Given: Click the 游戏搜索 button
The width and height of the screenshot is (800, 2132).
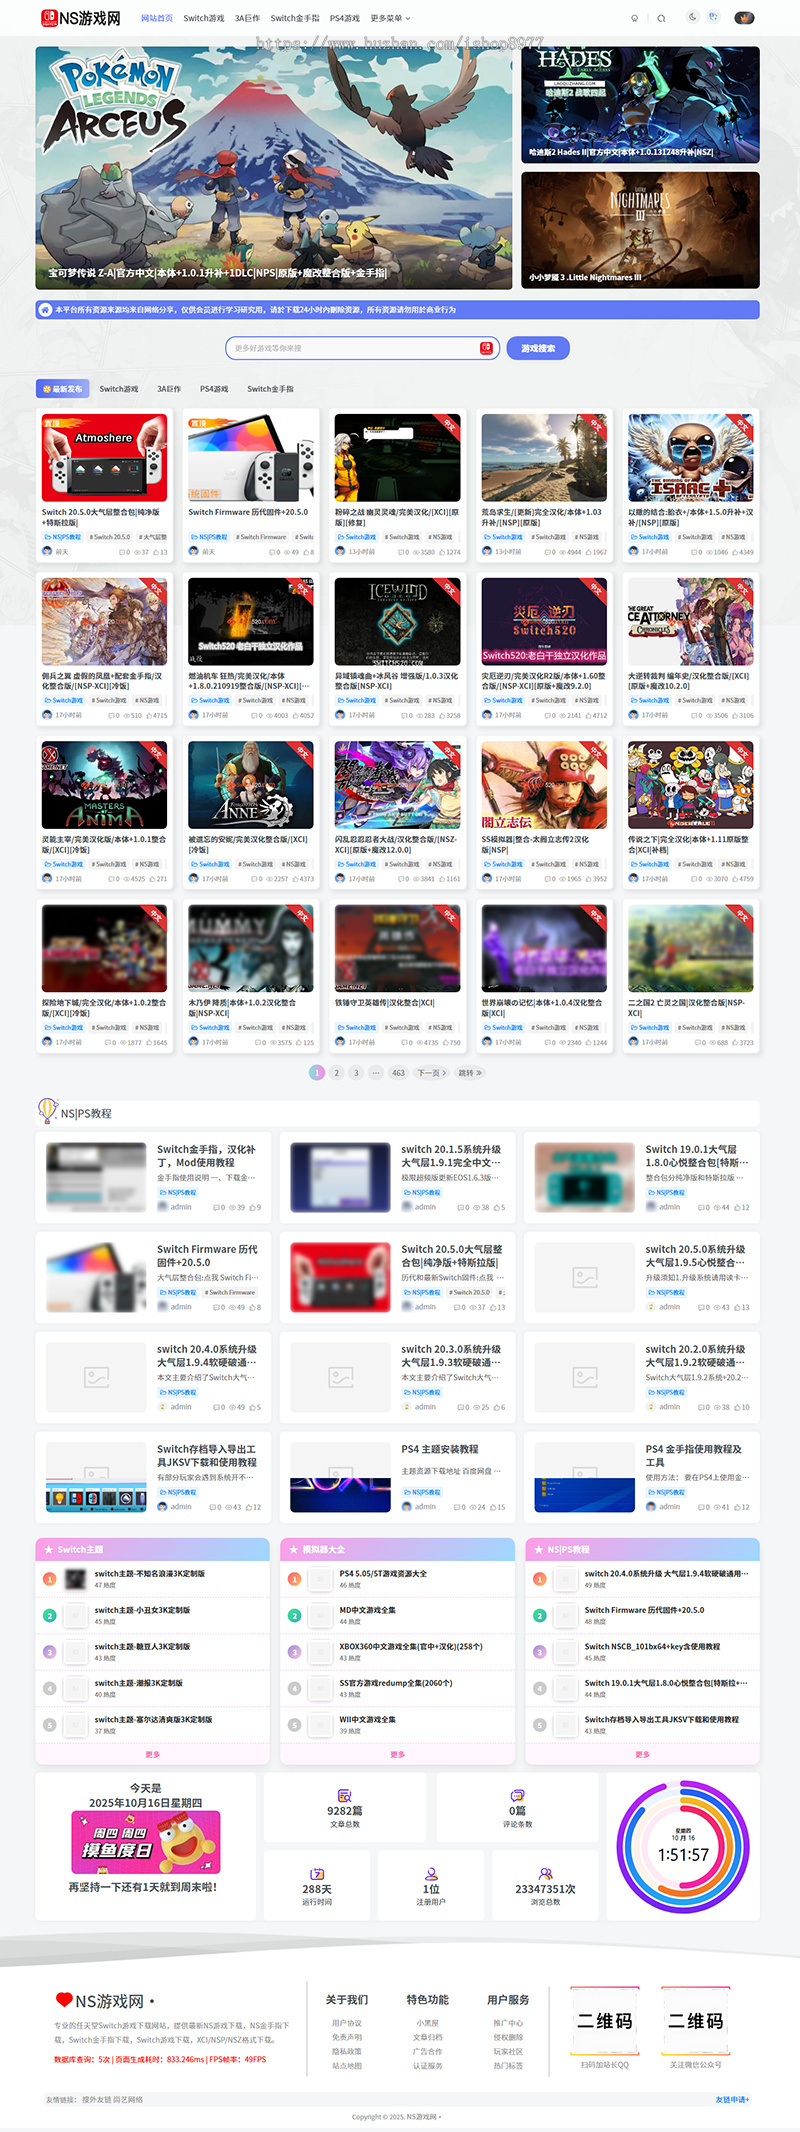Looking at the screenshot, I should tap(538, 348).
